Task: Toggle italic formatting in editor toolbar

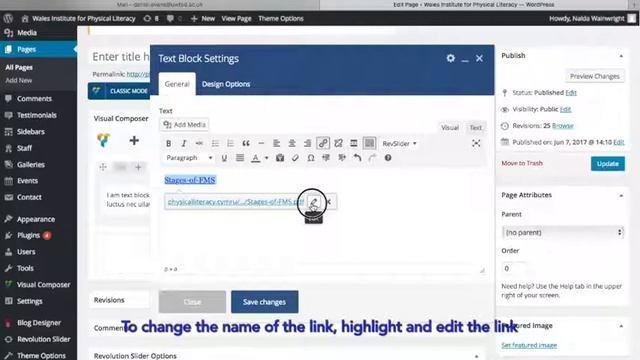Action: point(184,144)
